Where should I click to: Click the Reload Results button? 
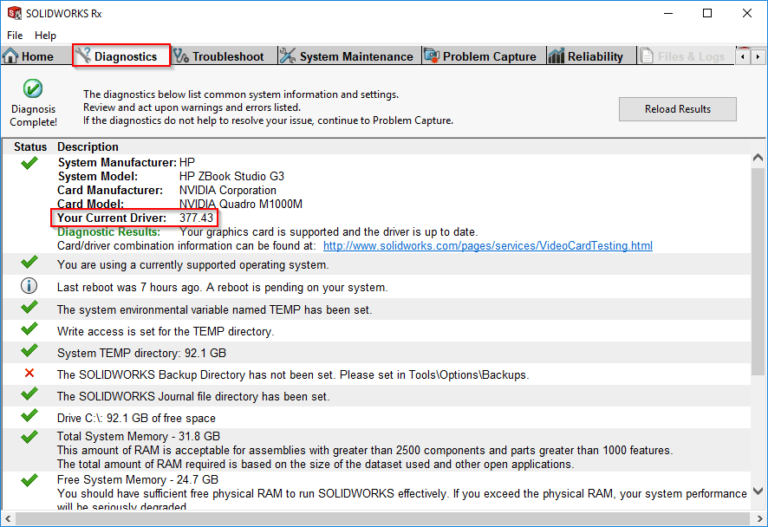coord(677,109)
